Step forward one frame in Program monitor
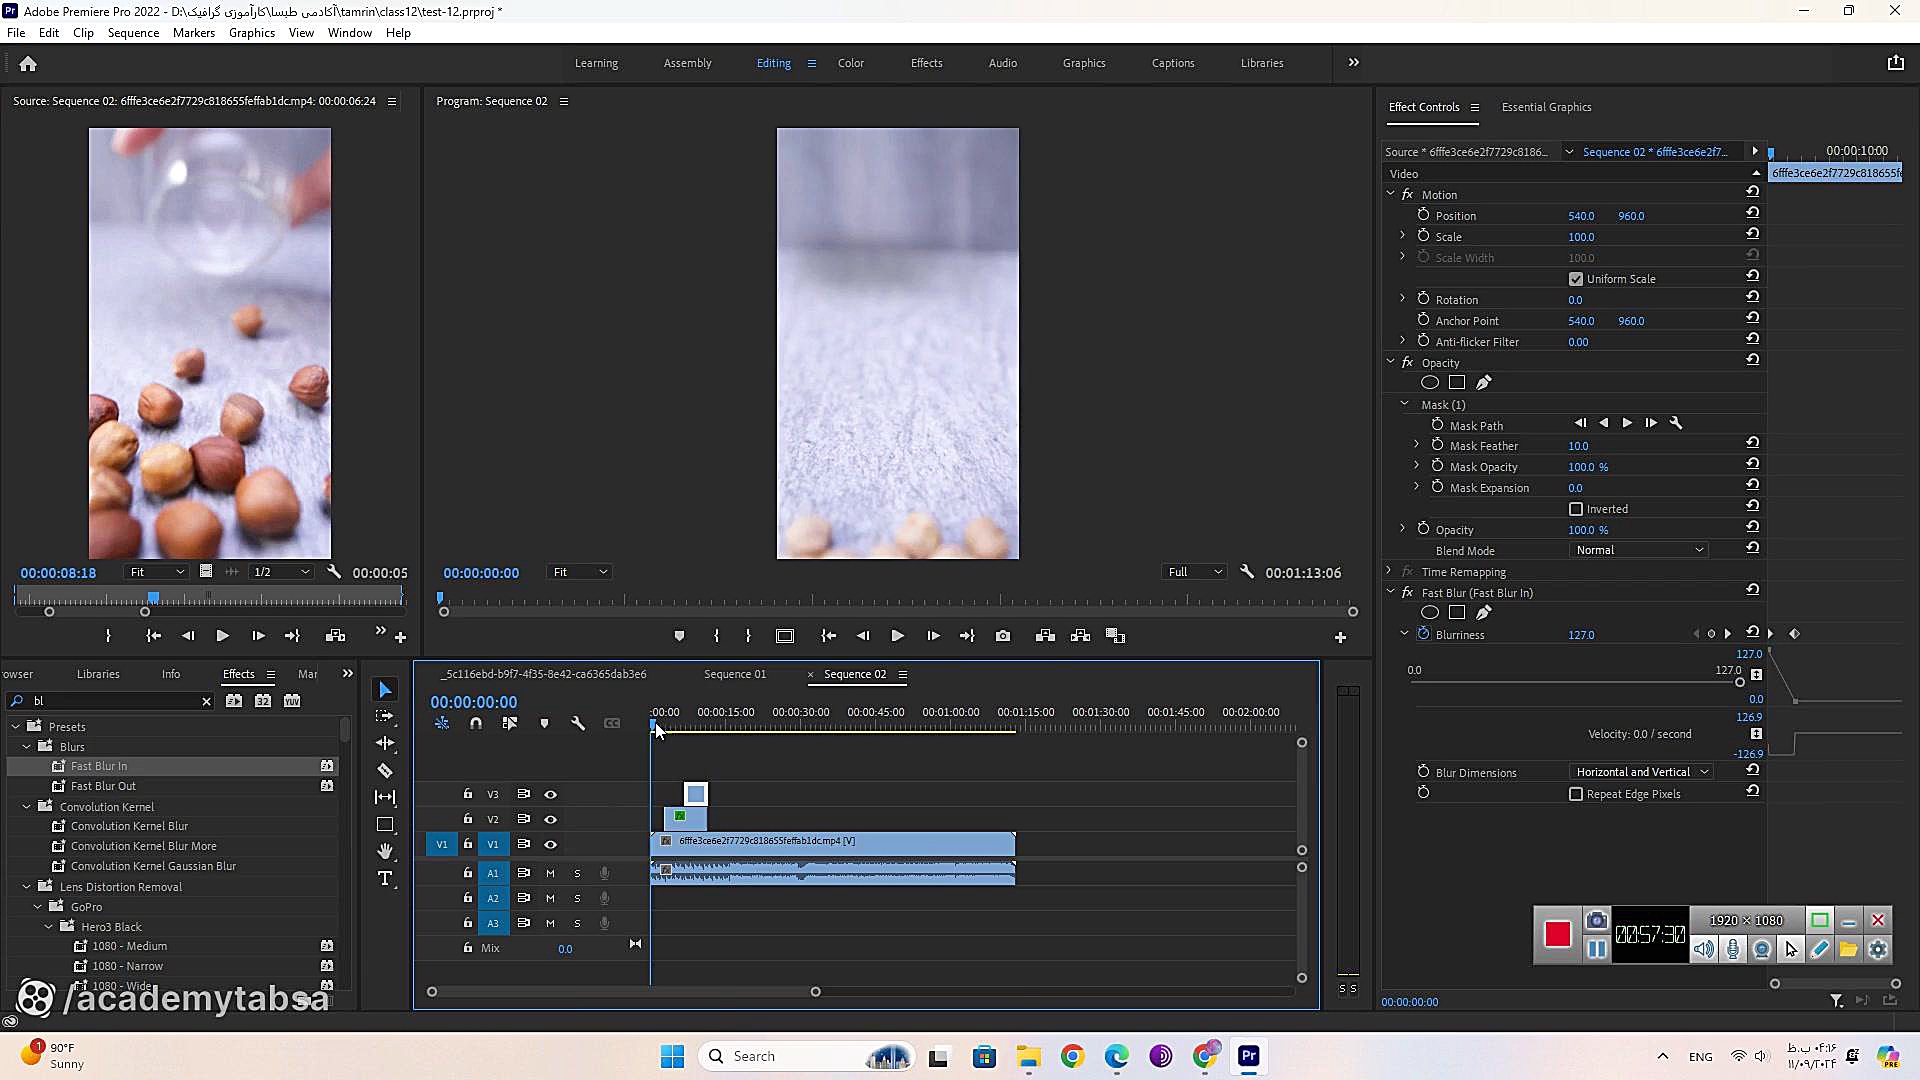 point(933,636)
